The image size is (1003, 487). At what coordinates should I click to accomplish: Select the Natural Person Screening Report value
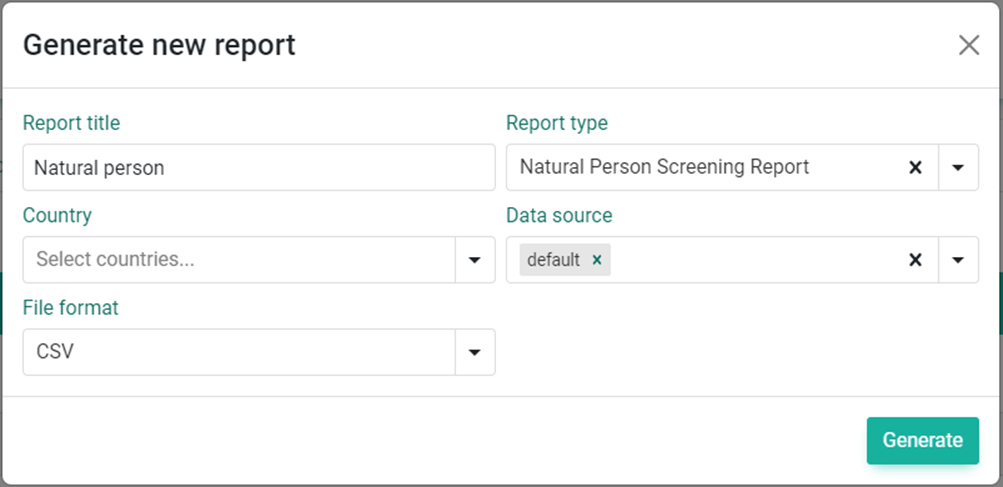664,167
